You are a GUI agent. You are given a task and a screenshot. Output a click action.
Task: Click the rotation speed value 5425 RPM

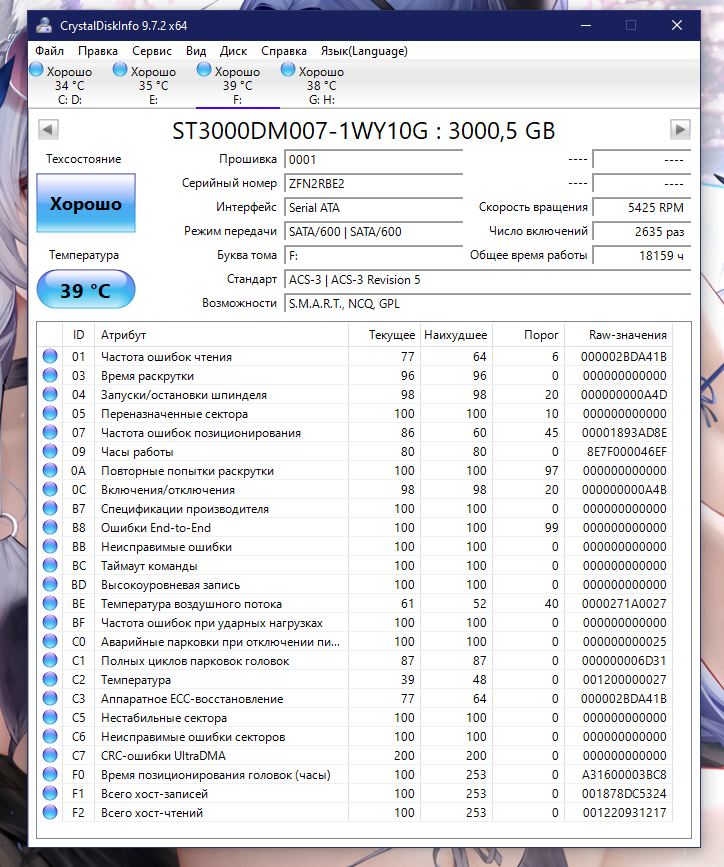[x=642, y=208]
